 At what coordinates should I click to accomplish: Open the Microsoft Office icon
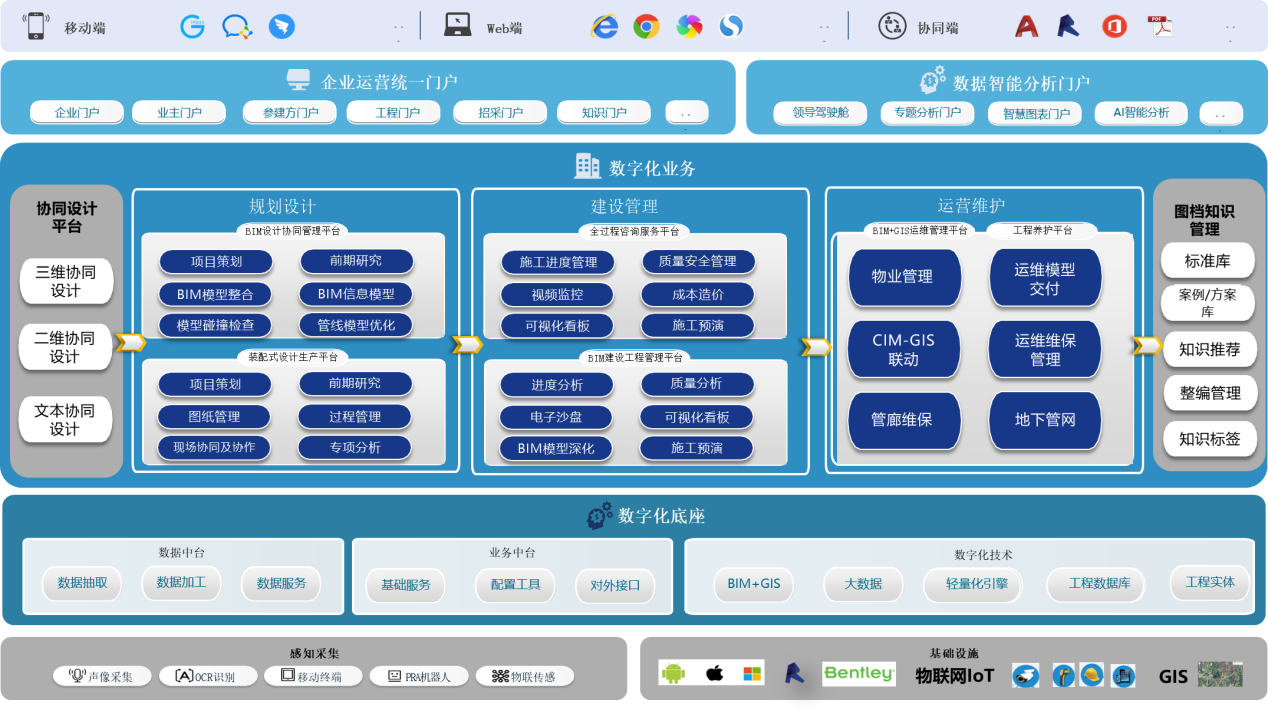pyautogui.click(x=1114, y=26)
